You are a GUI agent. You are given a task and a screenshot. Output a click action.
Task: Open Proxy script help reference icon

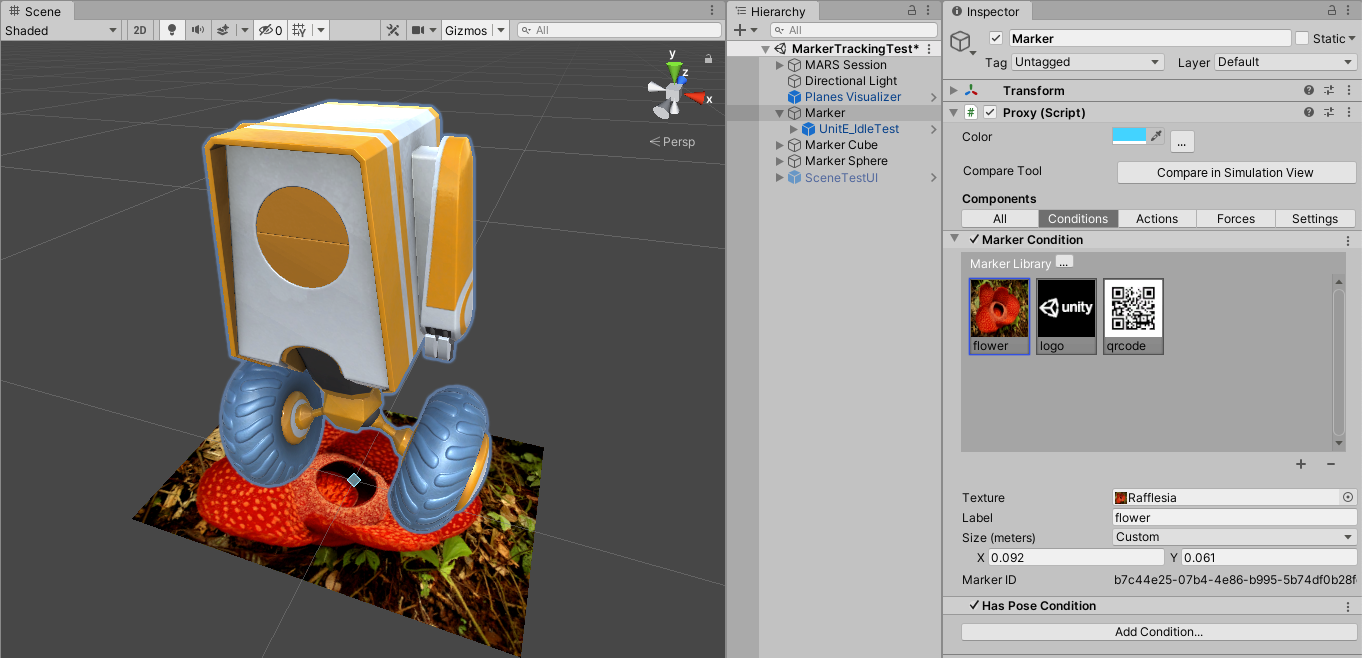point(1309,113)
